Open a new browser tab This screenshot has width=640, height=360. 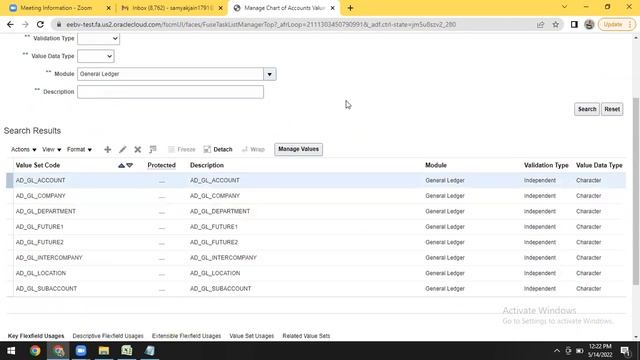tap(350, 8)
